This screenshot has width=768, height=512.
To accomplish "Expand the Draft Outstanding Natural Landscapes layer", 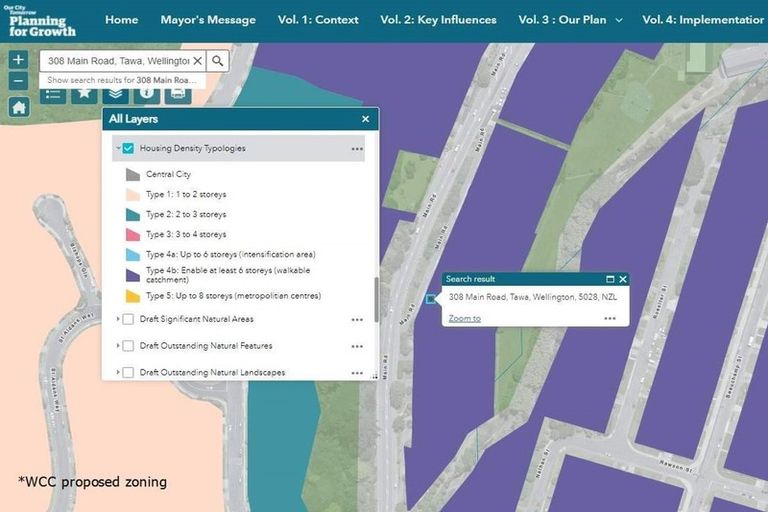I will [117, 373].
